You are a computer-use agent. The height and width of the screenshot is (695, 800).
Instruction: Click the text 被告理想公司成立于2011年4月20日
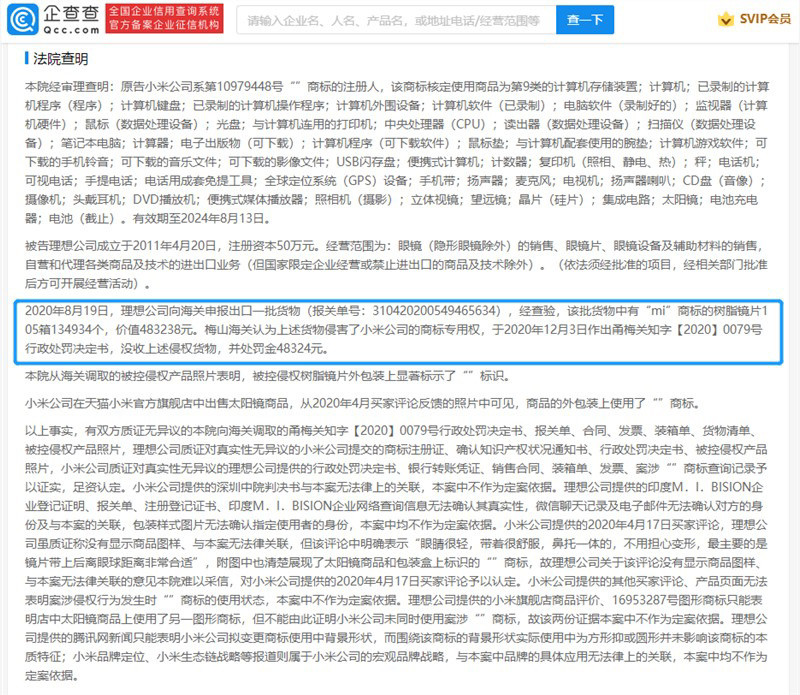pos(120,246)
